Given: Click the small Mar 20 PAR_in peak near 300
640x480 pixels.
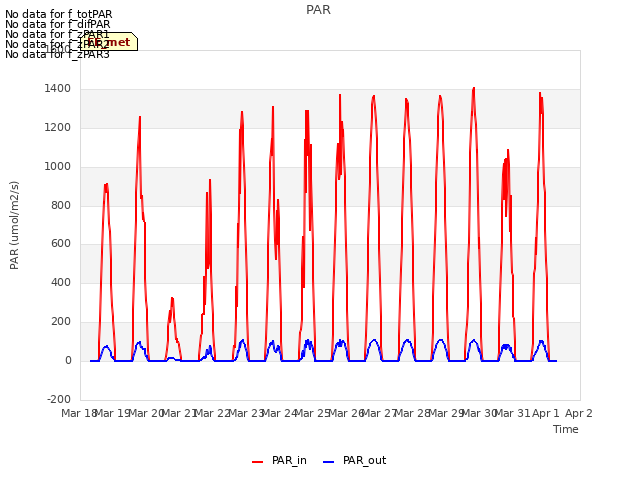Looking at the screenshot, I should coord(172,300).
